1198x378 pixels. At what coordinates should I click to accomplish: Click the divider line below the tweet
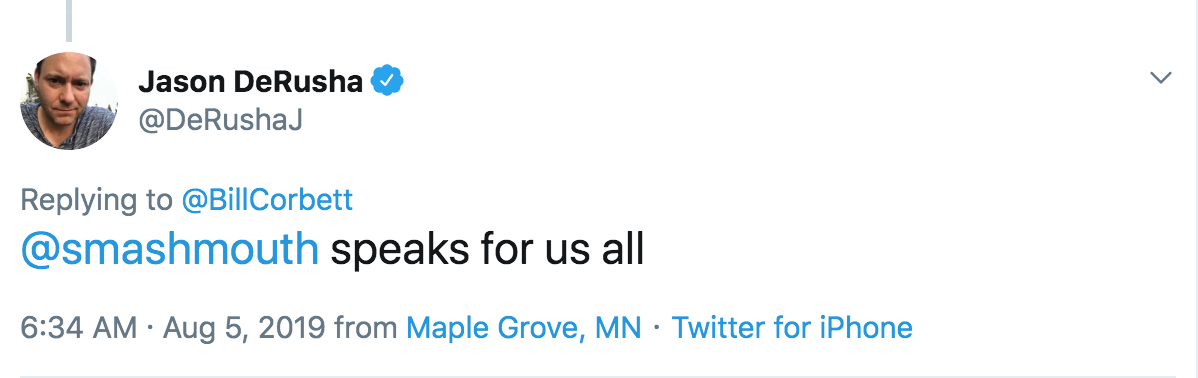(599, 376)
